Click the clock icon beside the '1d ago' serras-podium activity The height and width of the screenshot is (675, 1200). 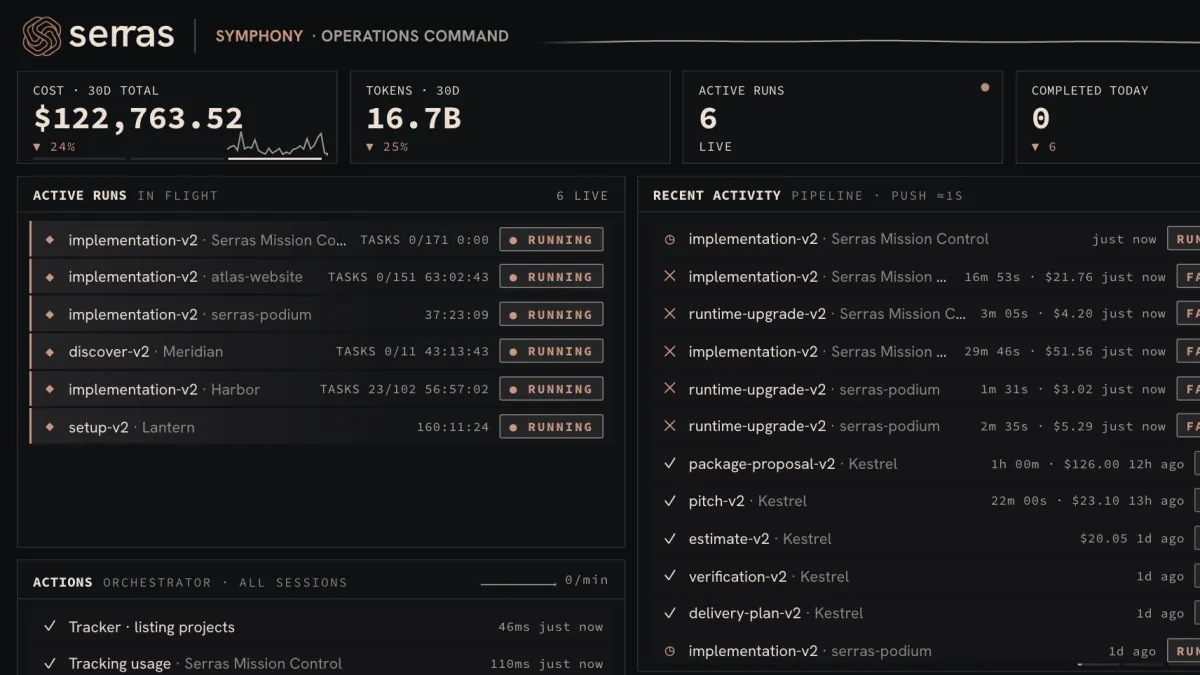670,651
